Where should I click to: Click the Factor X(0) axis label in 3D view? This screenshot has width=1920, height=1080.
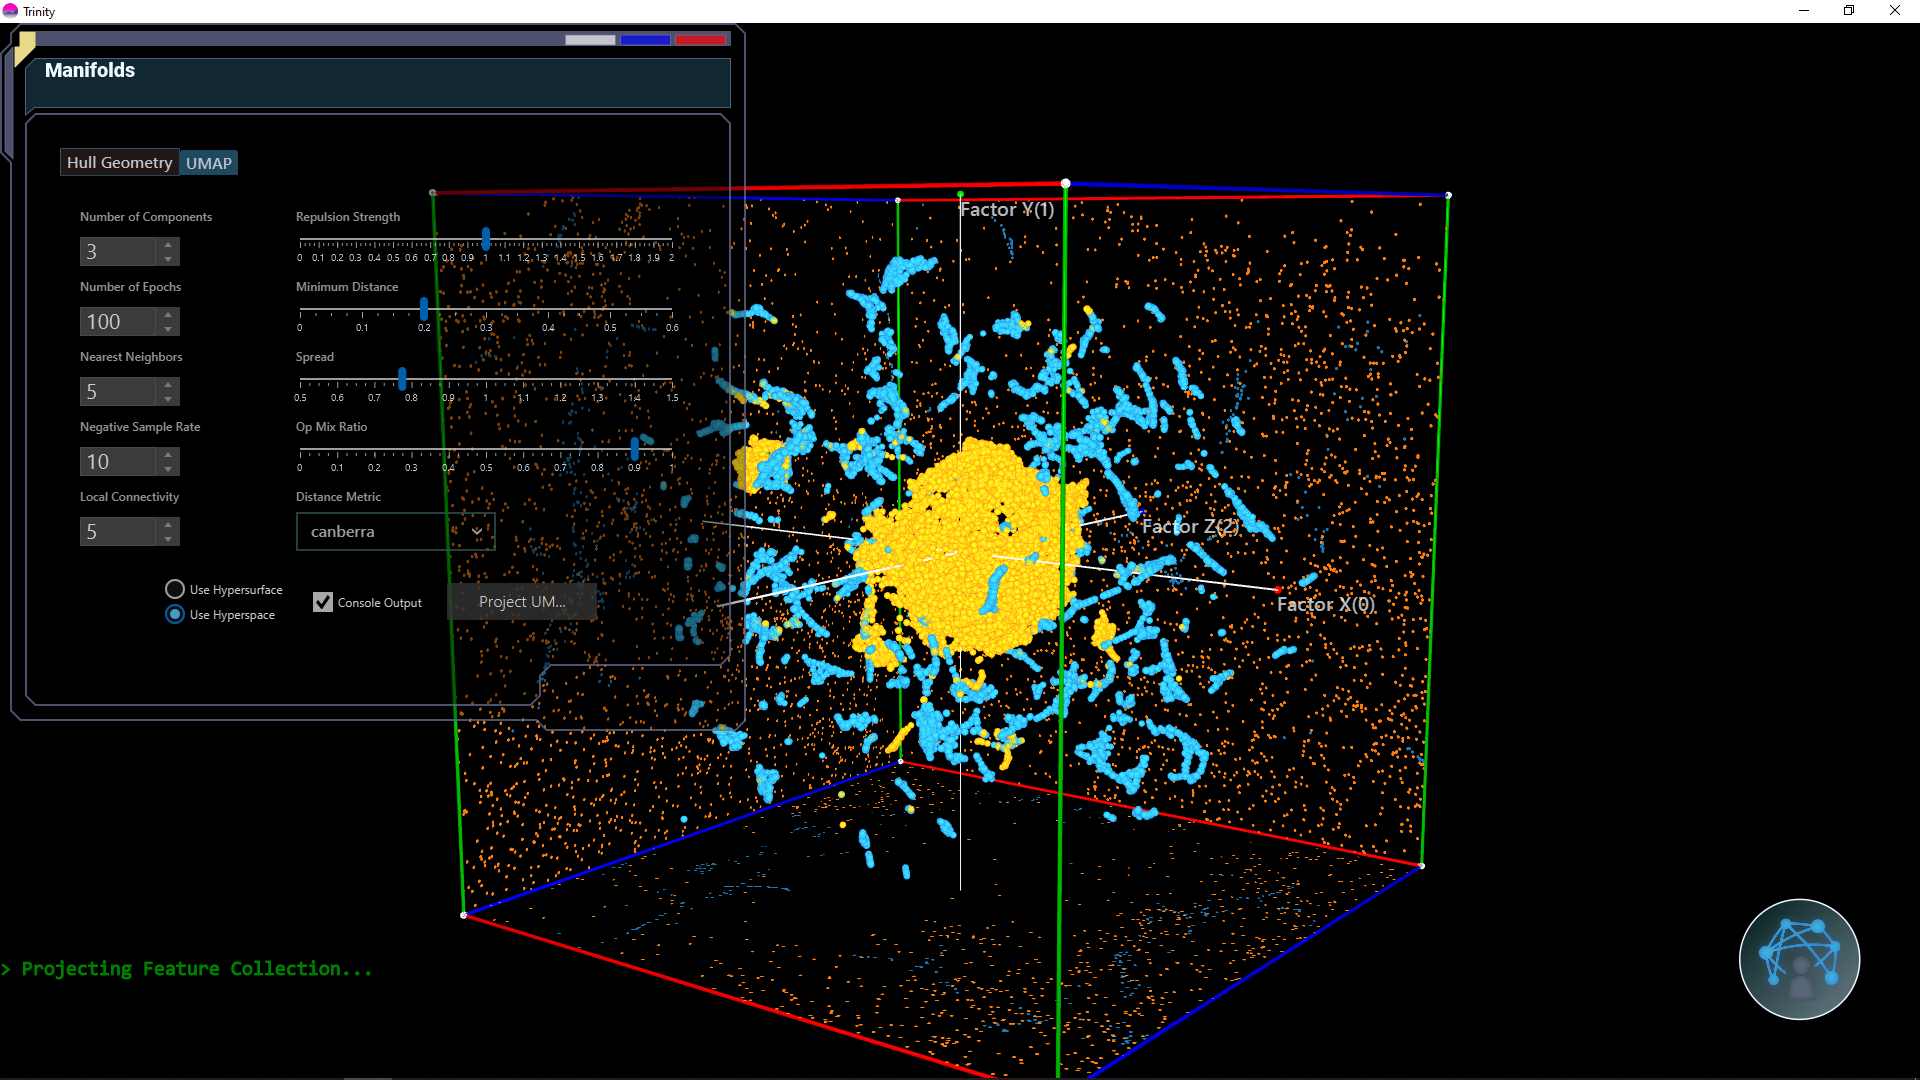point(1325,603)
